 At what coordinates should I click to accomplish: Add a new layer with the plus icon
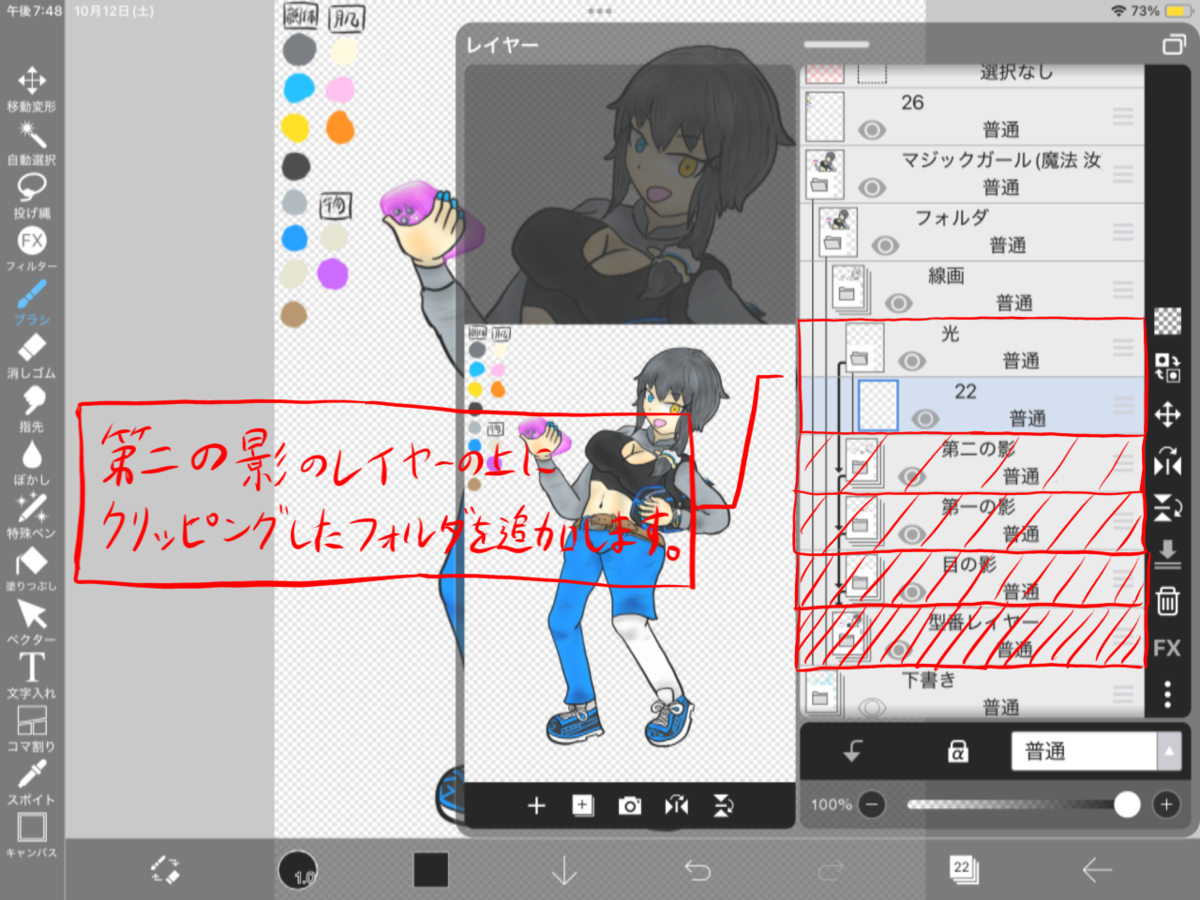pos(536,806)
